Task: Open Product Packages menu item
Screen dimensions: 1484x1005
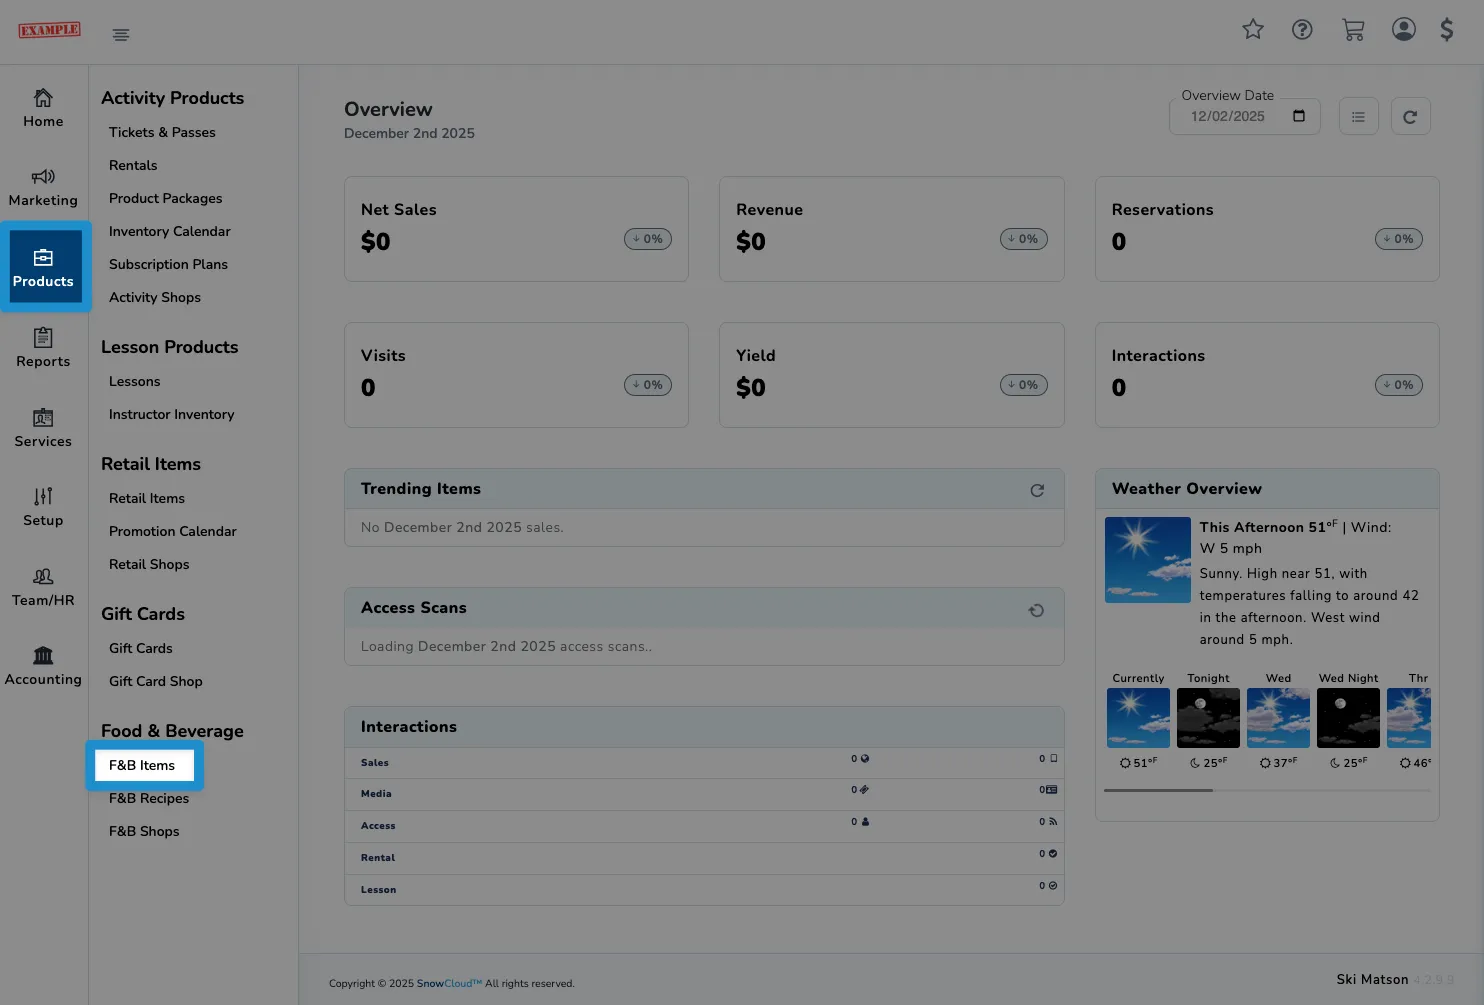Action: (x=165, y=198)
